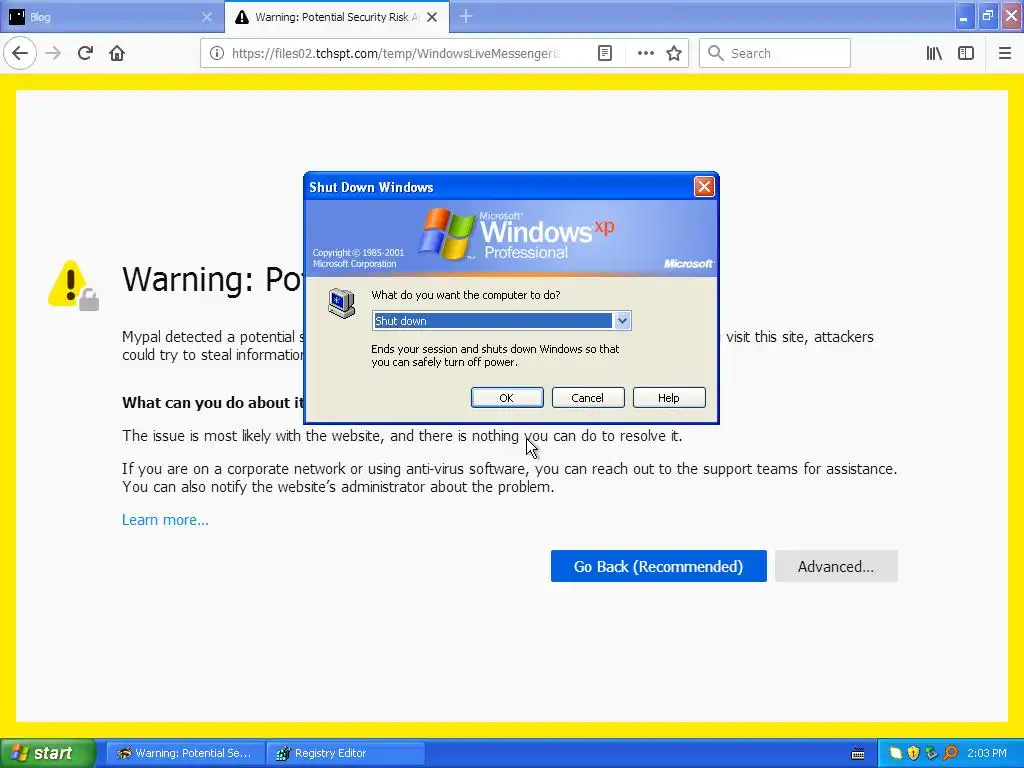Open the Learn more… link
The image size is (1024, 768).
(165, 520)
